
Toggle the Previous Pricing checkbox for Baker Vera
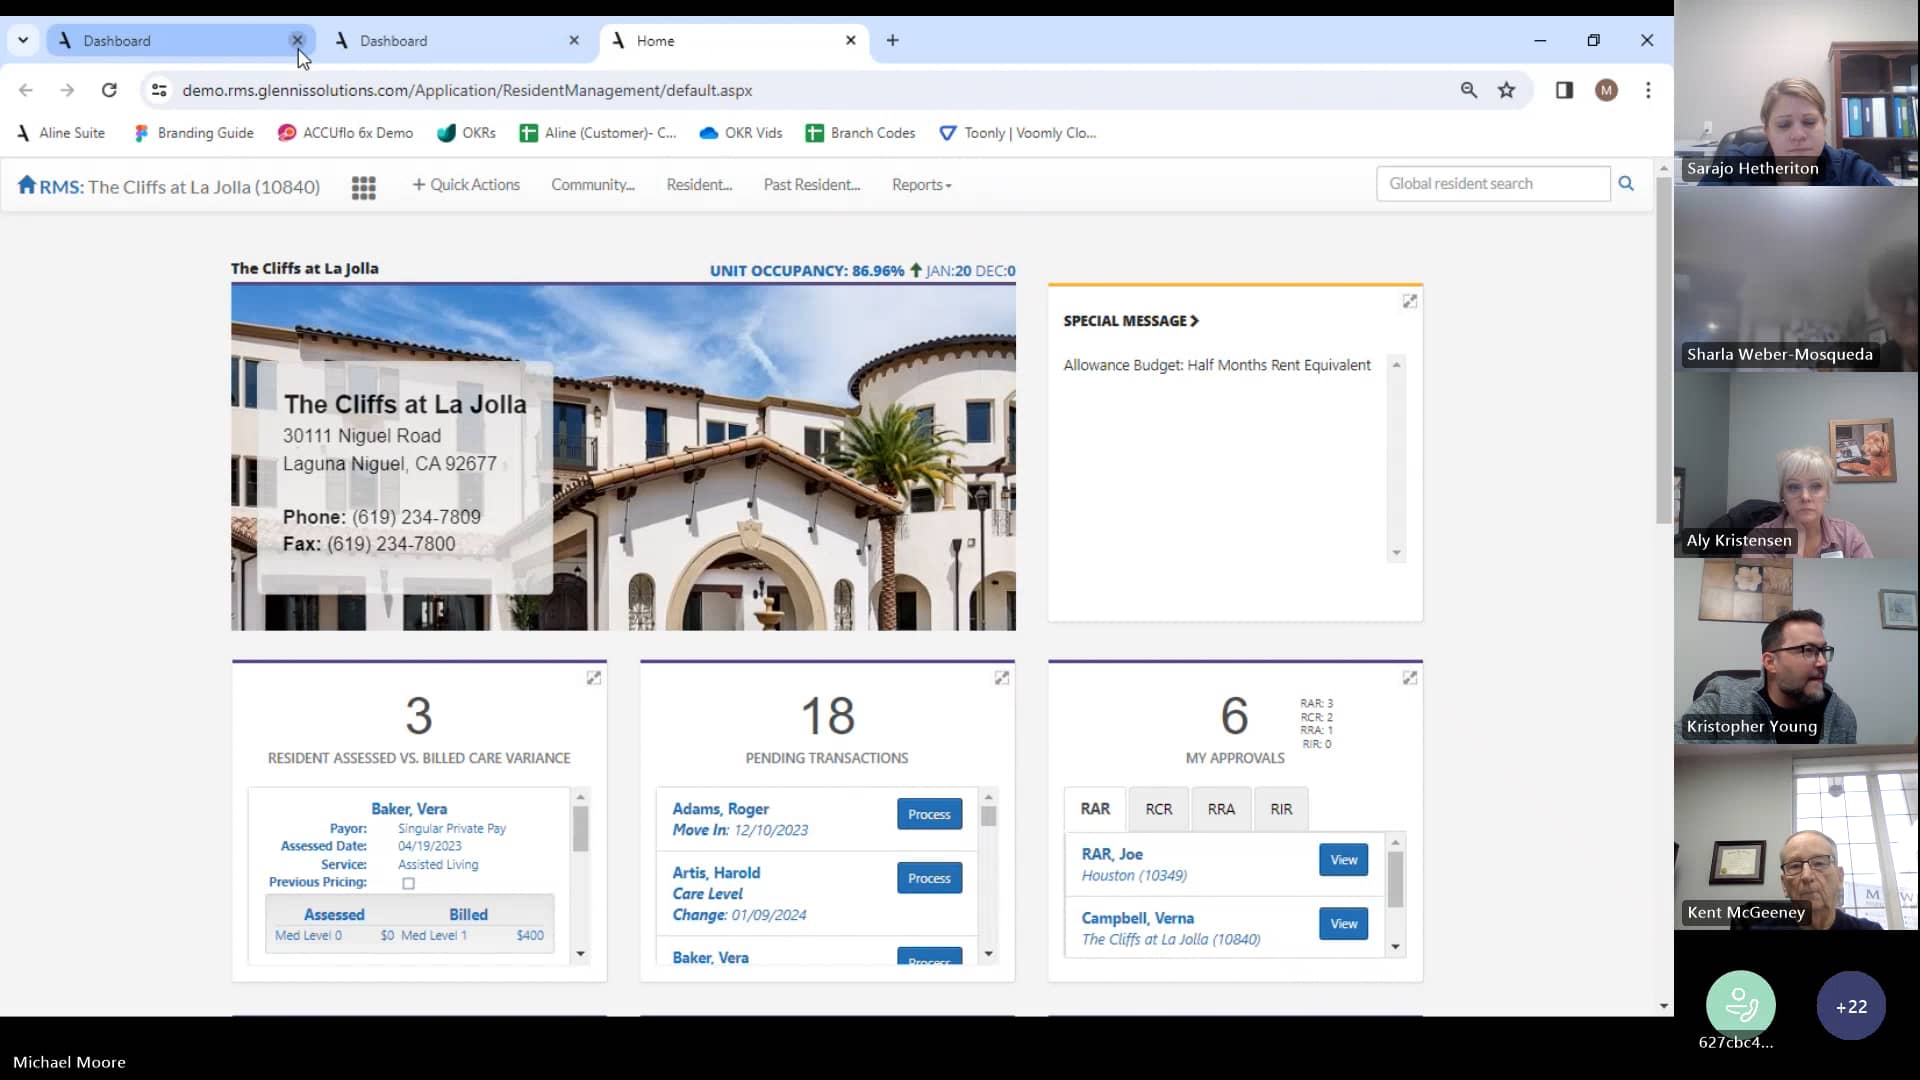pyautogui.click(x=409, y=882)
